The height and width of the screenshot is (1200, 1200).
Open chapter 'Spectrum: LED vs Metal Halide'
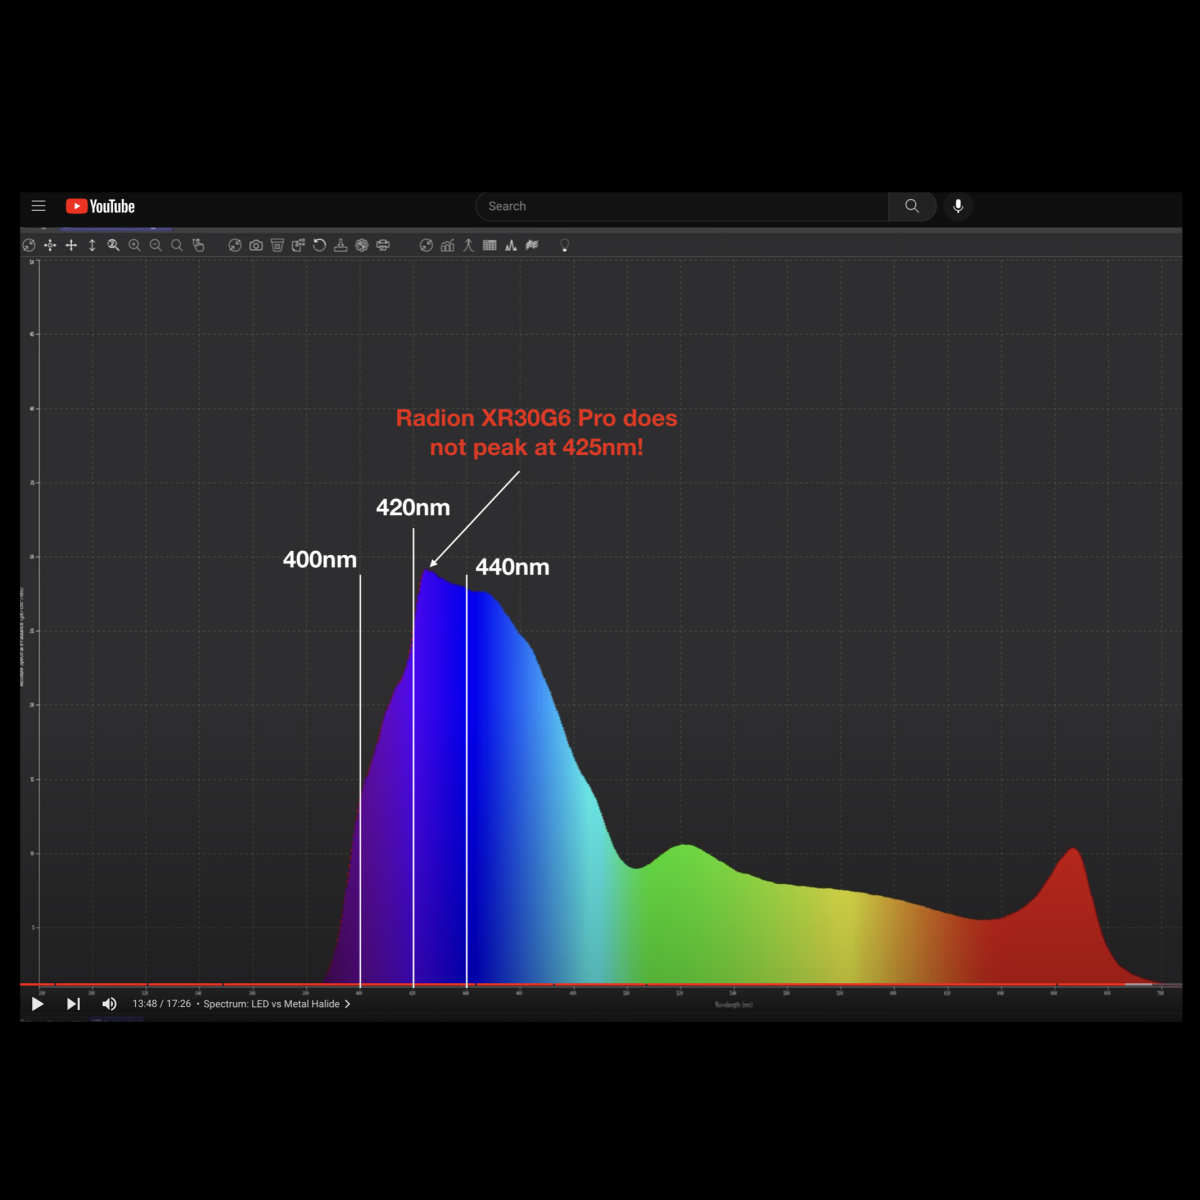(272, 1004)
